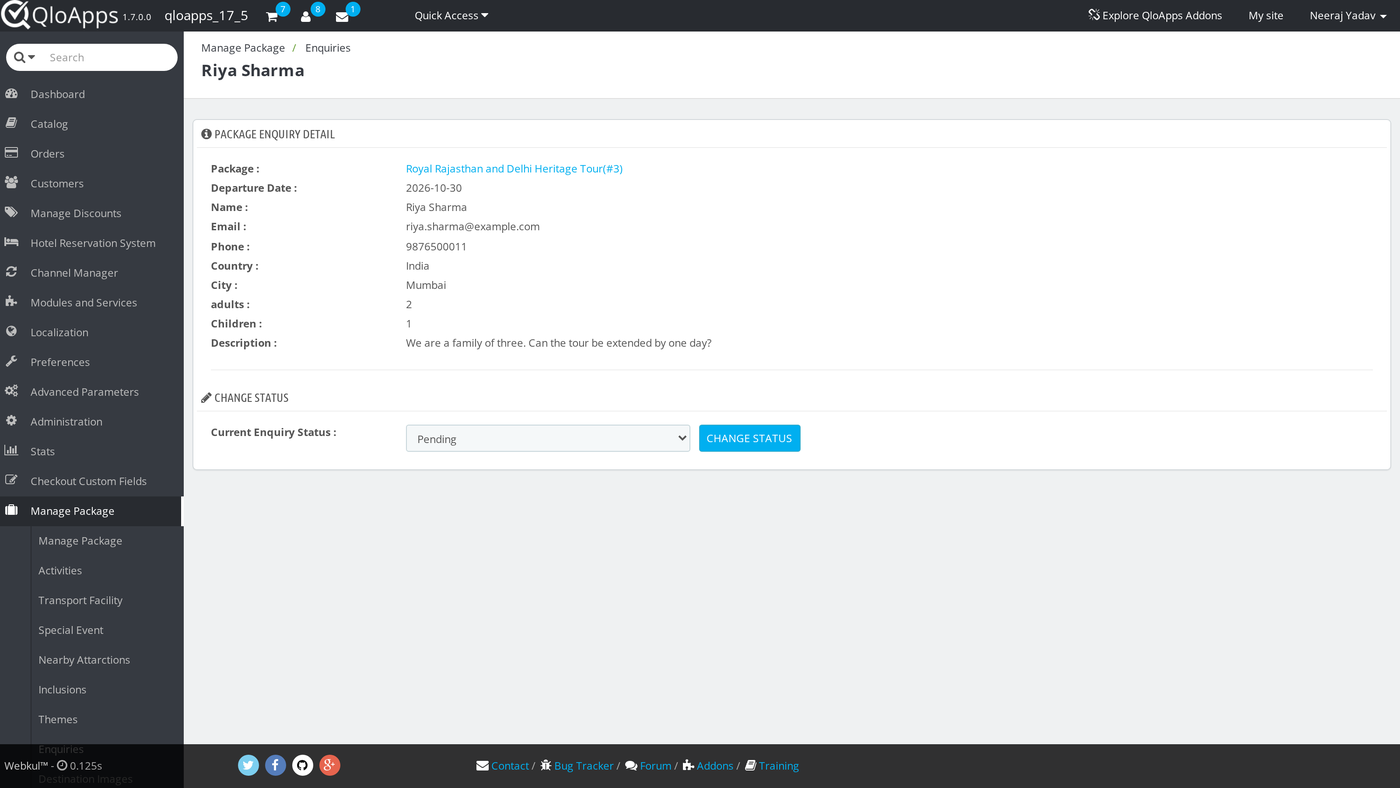Click the Catalog book icon
This screenshot has height=788, width=1400.
pos(12,124)
